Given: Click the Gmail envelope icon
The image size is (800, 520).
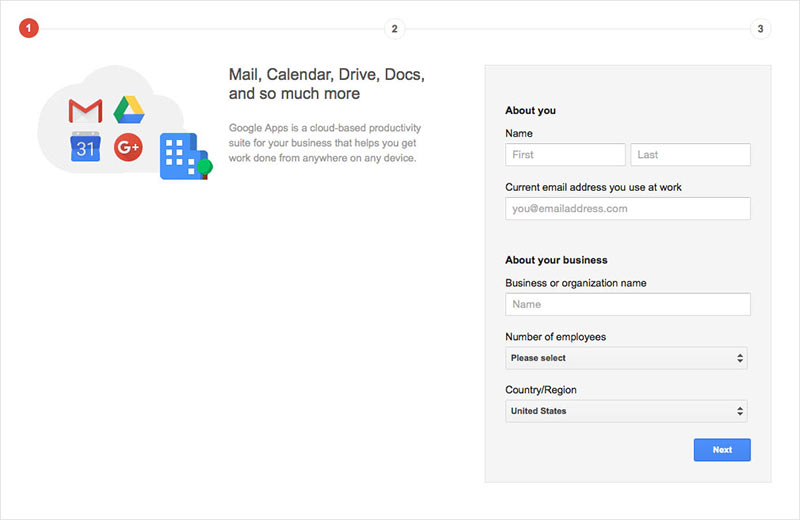Looking at the screenshot, I should pos(85,111).
